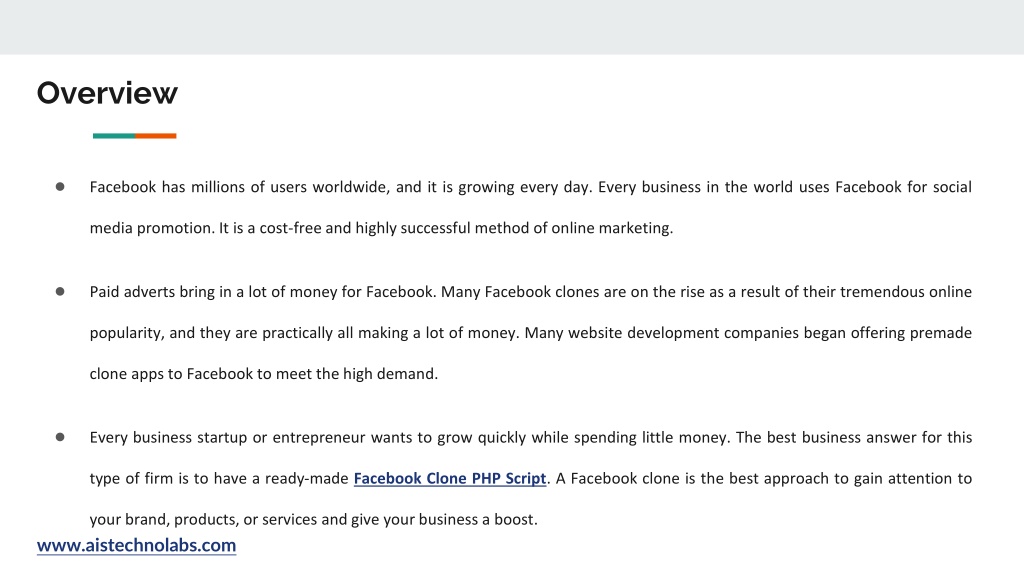Select the teal segment of the title underline
Image resolution: width=1024 pixels, height=576 pixels.
click(x=114, y=136)
